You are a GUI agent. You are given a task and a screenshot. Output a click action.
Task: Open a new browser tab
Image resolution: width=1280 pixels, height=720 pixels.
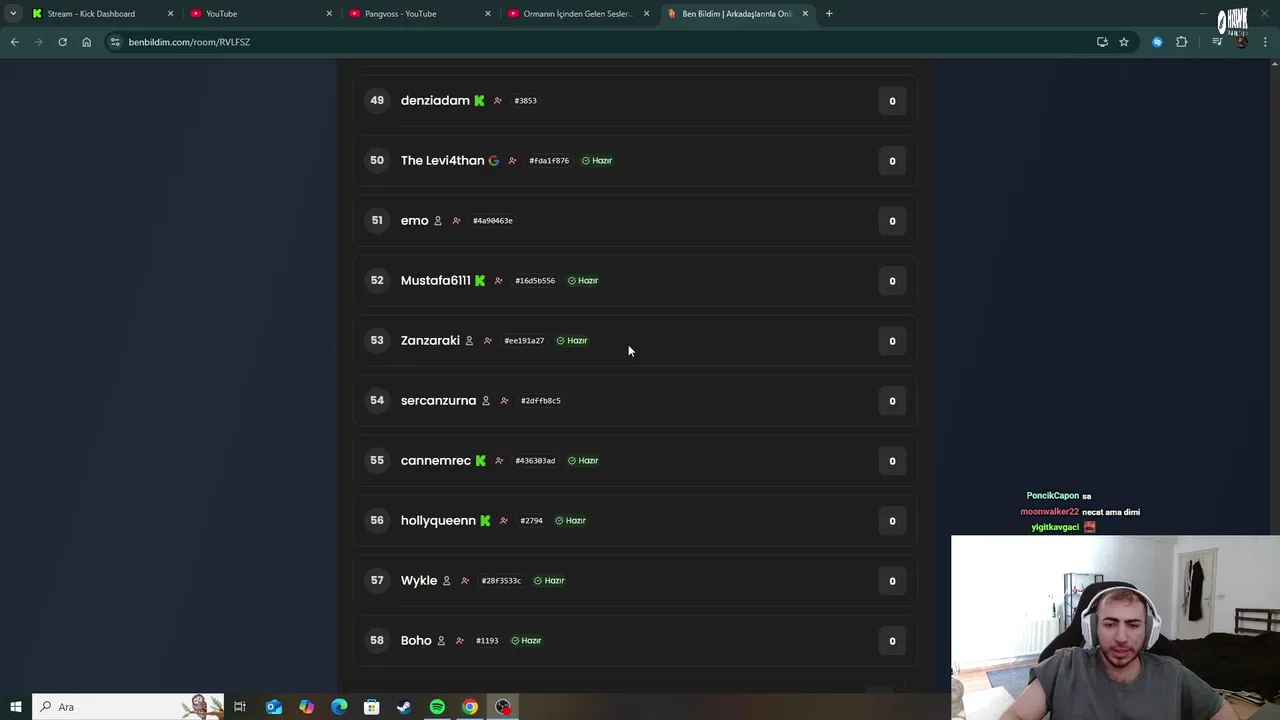click(829, 14)
